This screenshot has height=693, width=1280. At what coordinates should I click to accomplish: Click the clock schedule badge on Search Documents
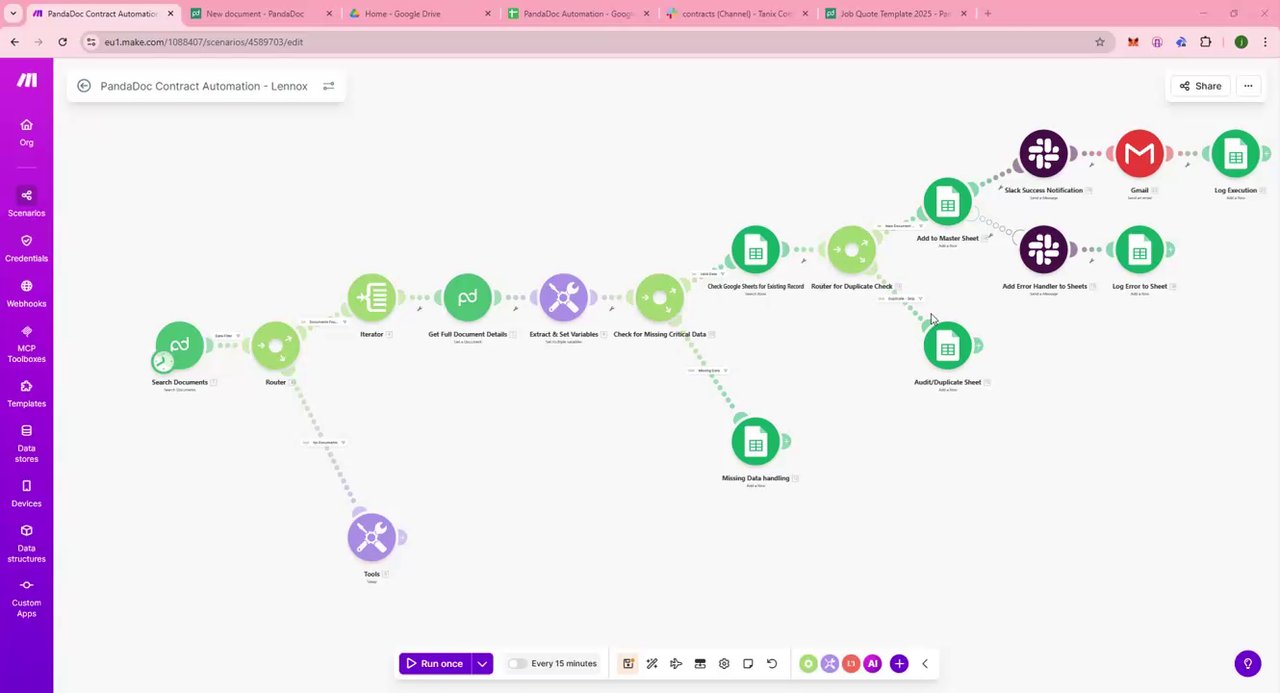tap(163, 361)
